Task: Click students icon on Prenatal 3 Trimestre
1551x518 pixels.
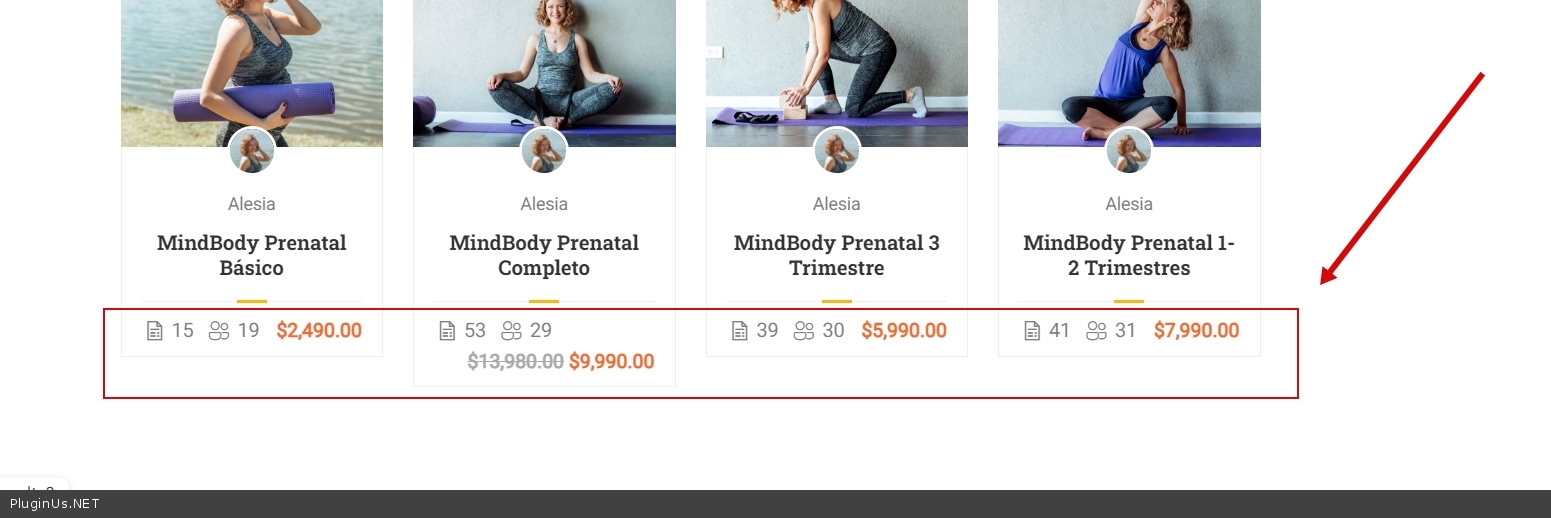Action: tap(804, 331)
